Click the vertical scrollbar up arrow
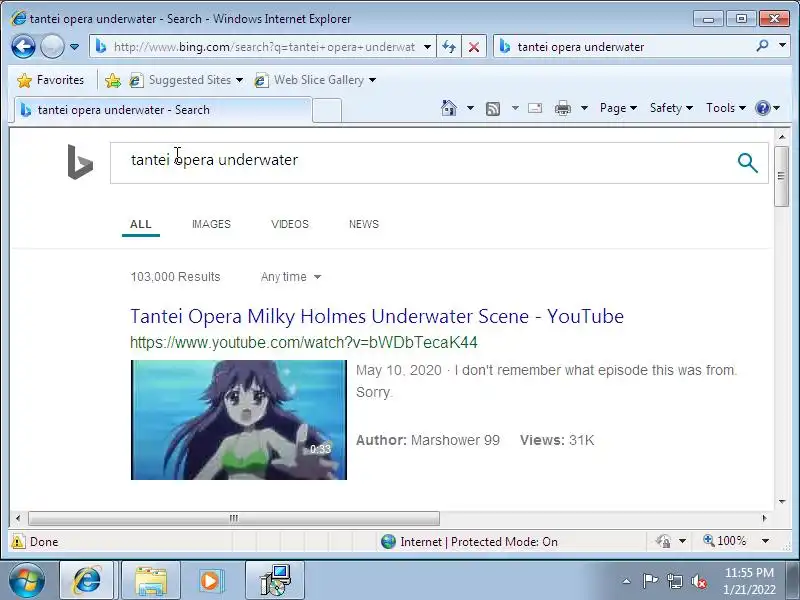The height and width of the screenshot is (600, 800). pyautogui.click(x=782, y=137)
